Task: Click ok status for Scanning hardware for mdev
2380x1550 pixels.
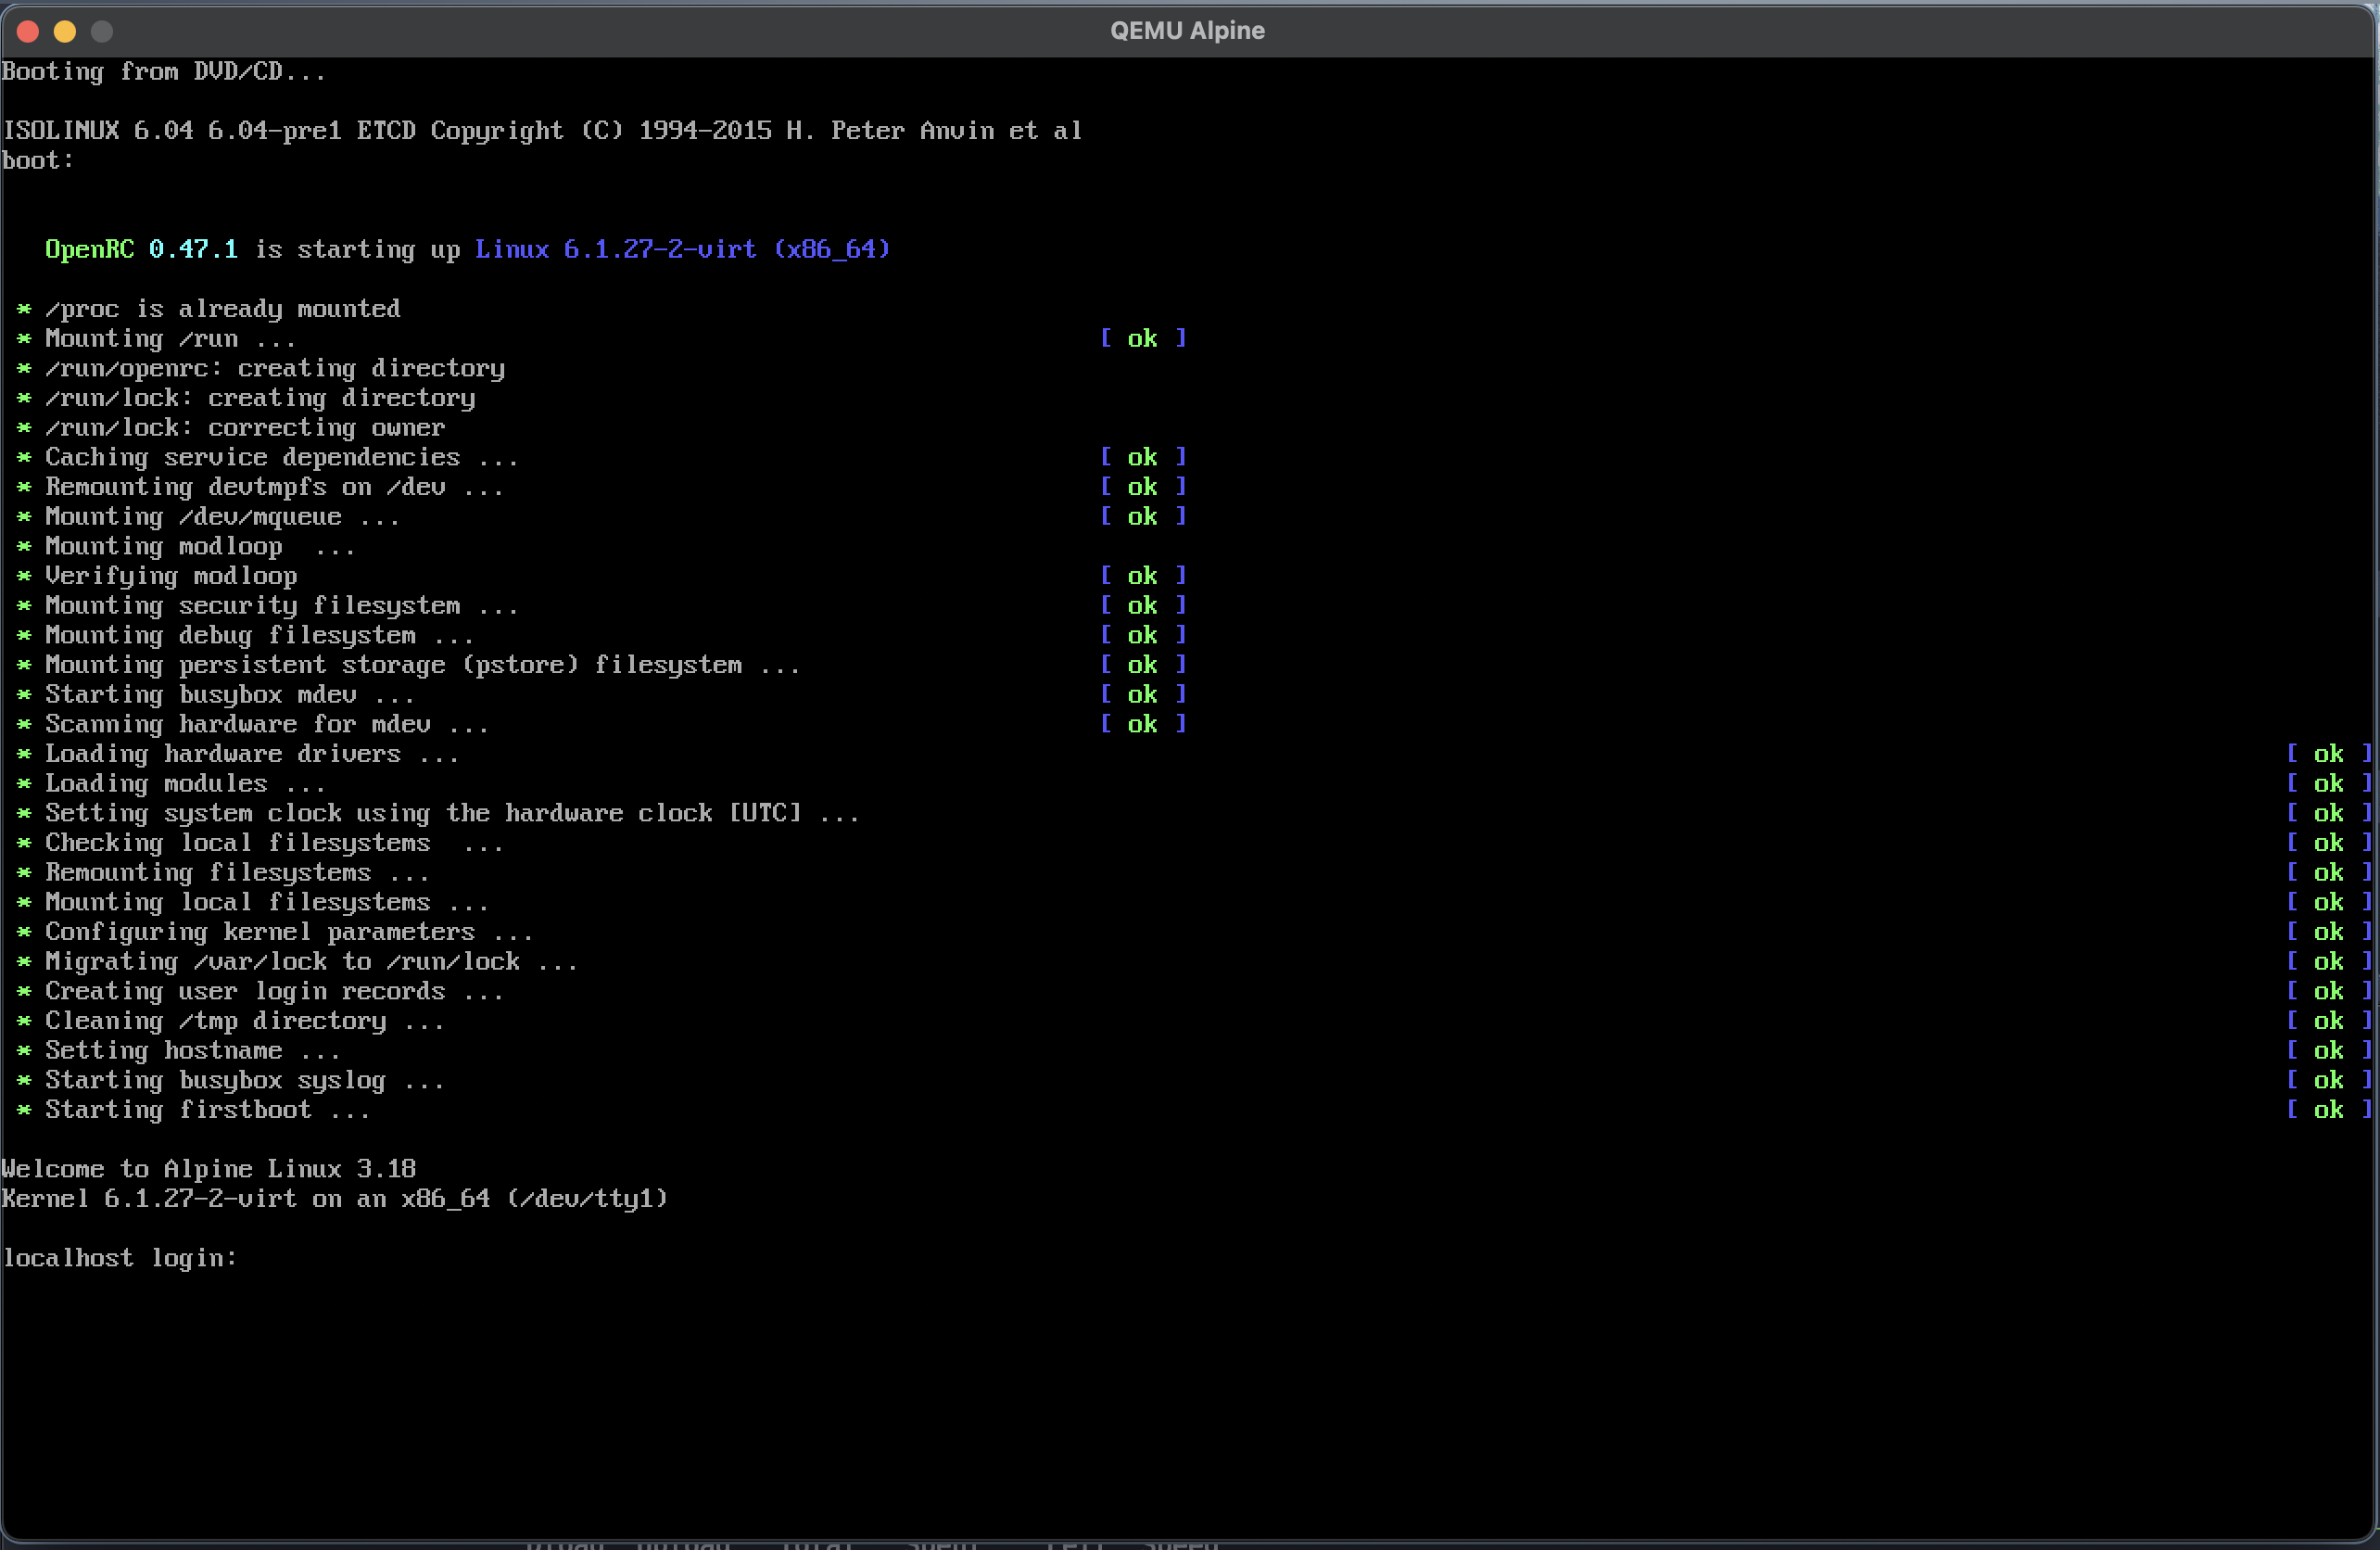Action: [1143, 725]
